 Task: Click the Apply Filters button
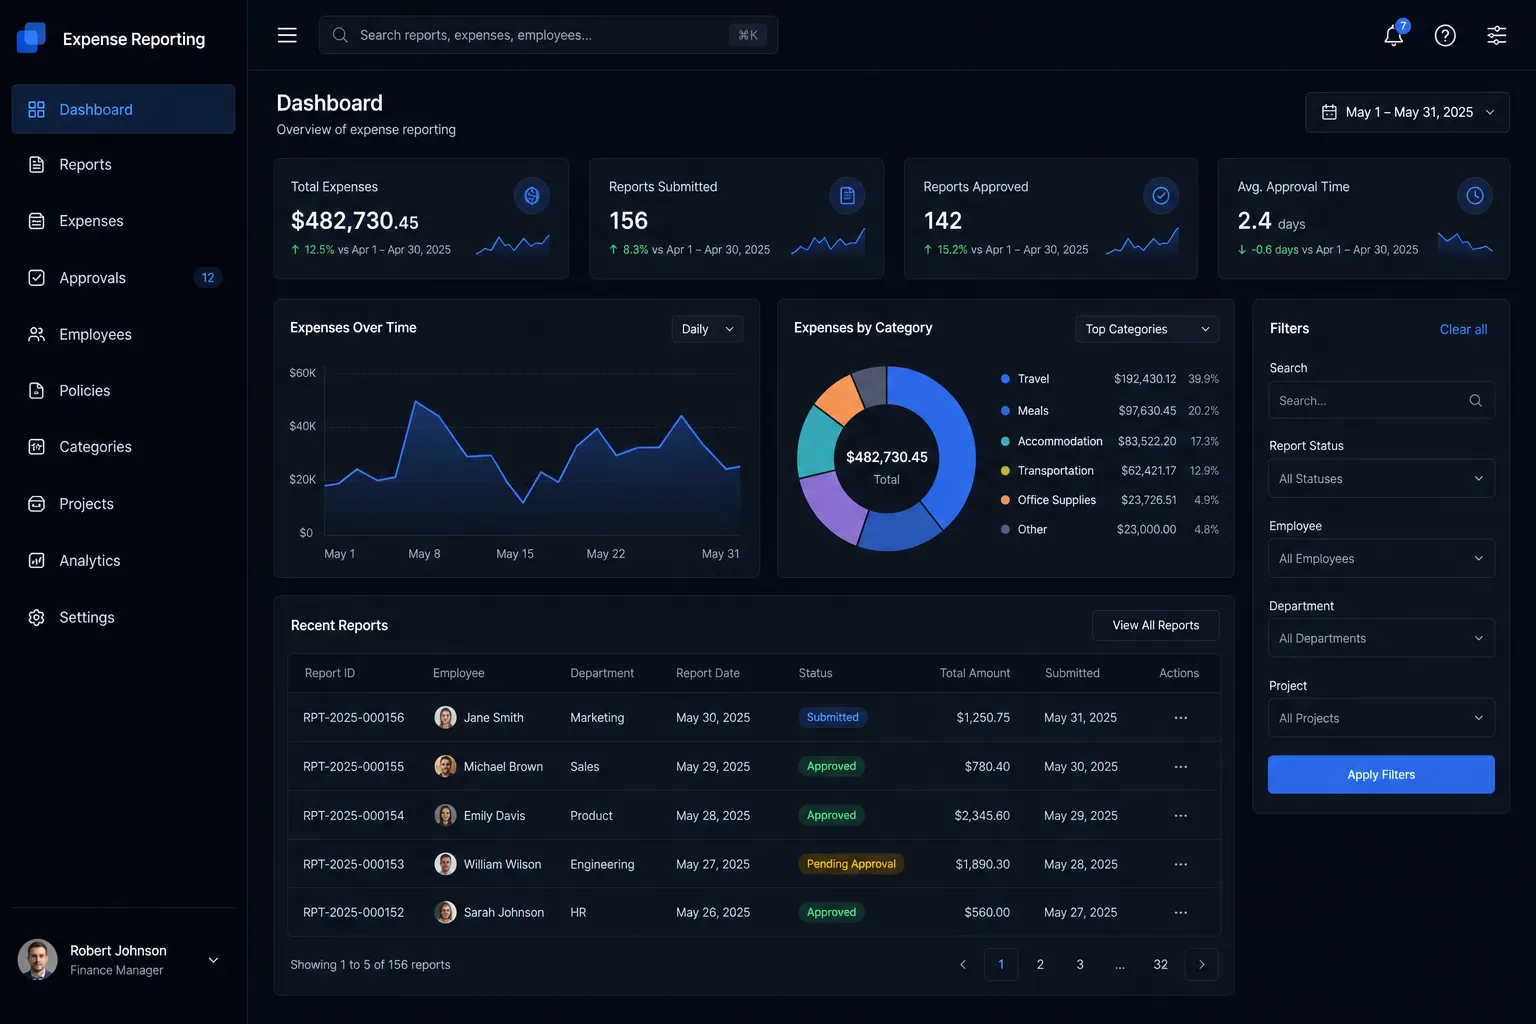point(1381,774)
